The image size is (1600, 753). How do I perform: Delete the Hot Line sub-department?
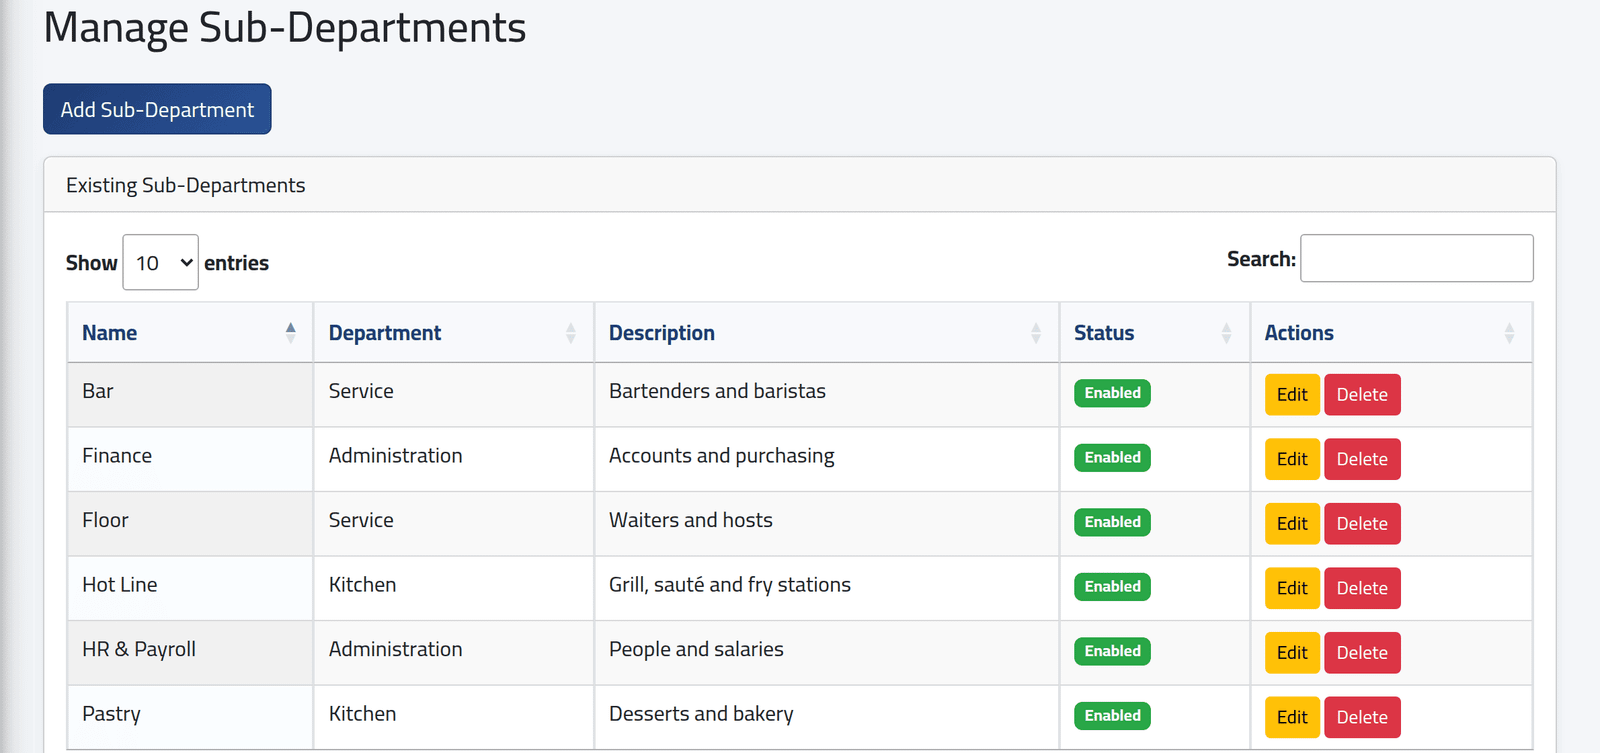click(x=1362, y=588)
